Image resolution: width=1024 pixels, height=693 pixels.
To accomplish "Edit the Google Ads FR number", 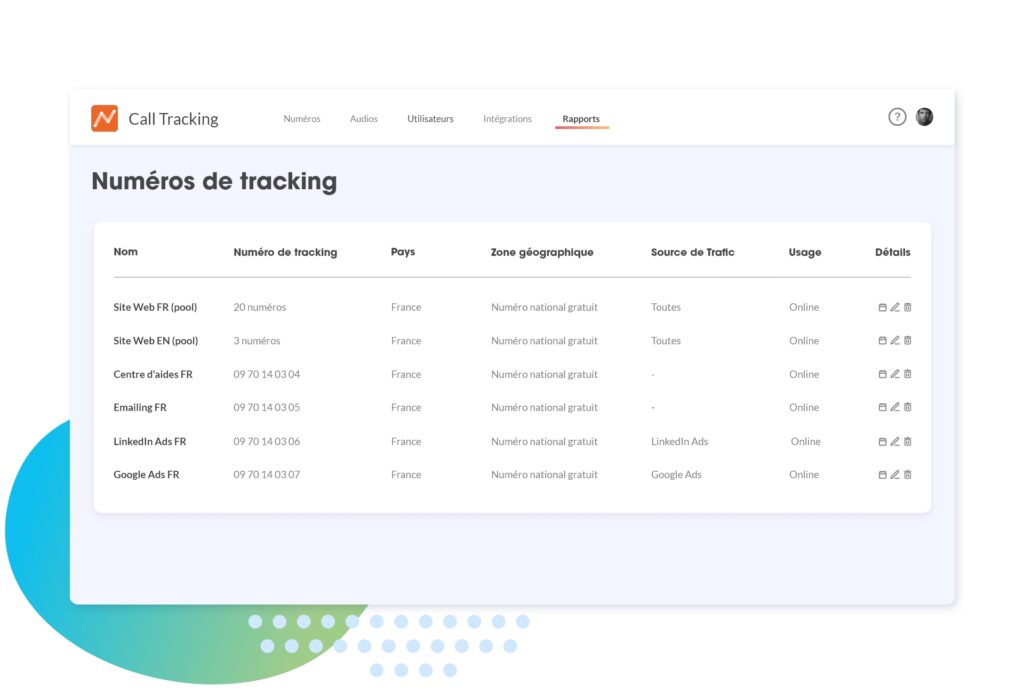I will pos(895,474).
